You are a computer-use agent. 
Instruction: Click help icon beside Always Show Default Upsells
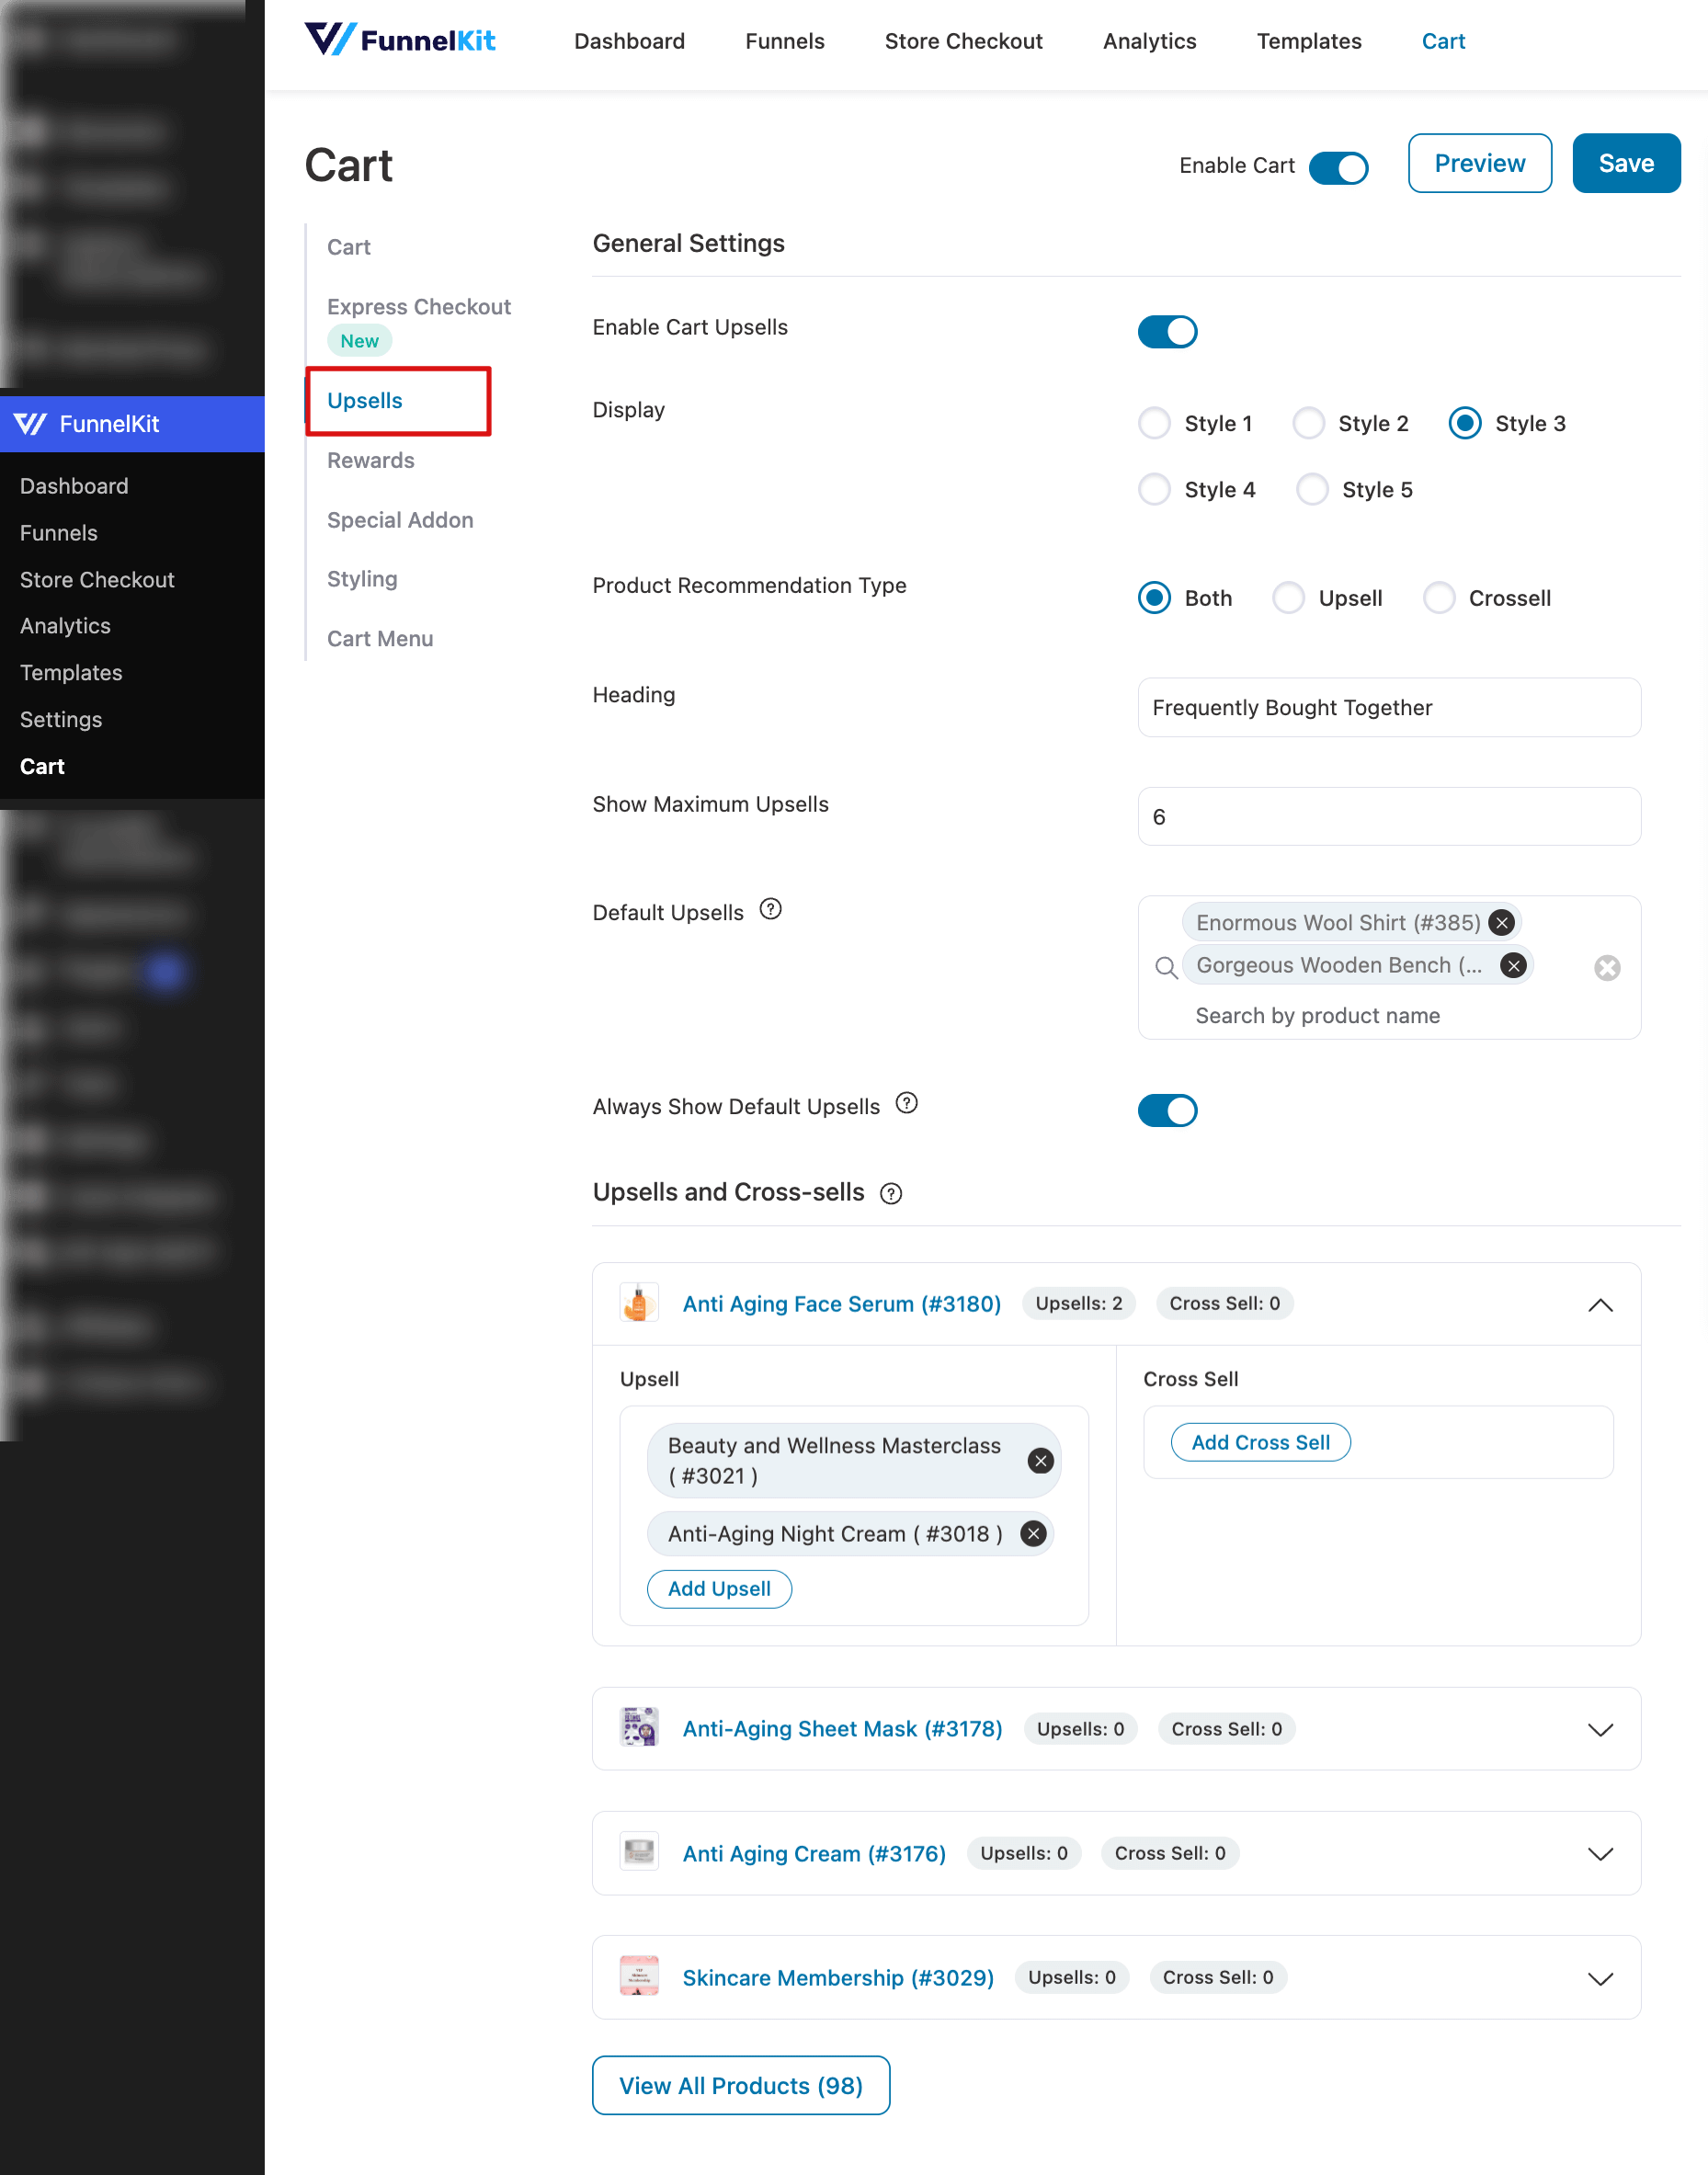(906, 1103)
